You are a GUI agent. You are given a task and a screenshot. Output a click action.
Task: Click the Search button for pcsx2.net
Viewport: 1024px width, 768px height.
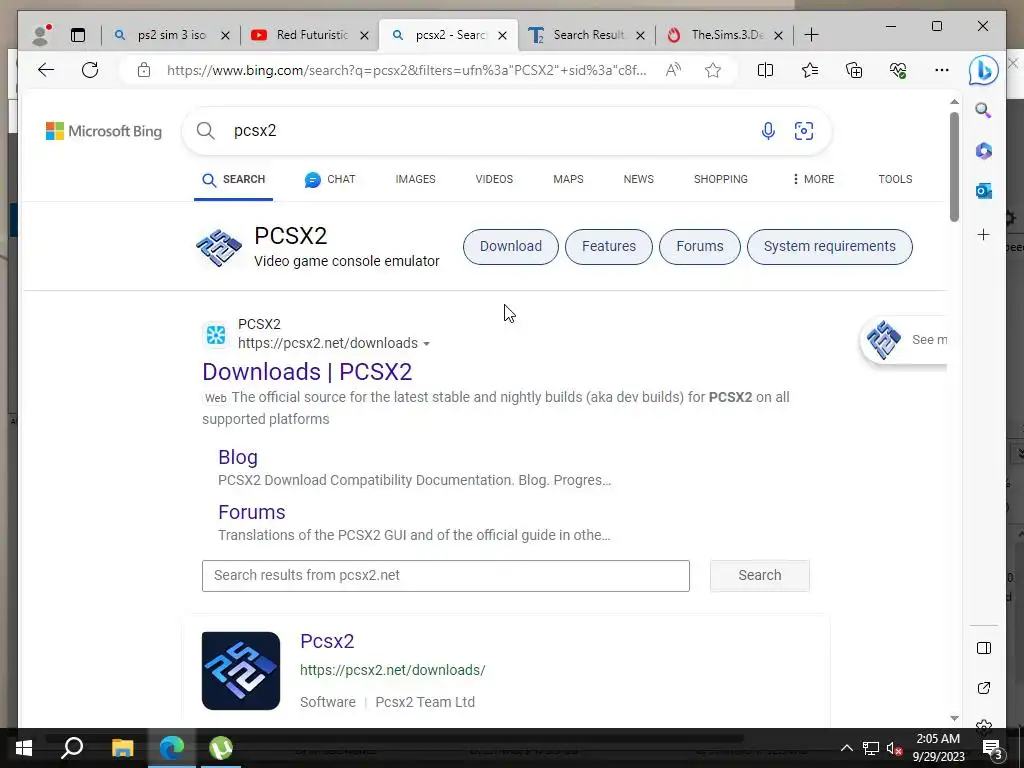click(x=760, y=575)
